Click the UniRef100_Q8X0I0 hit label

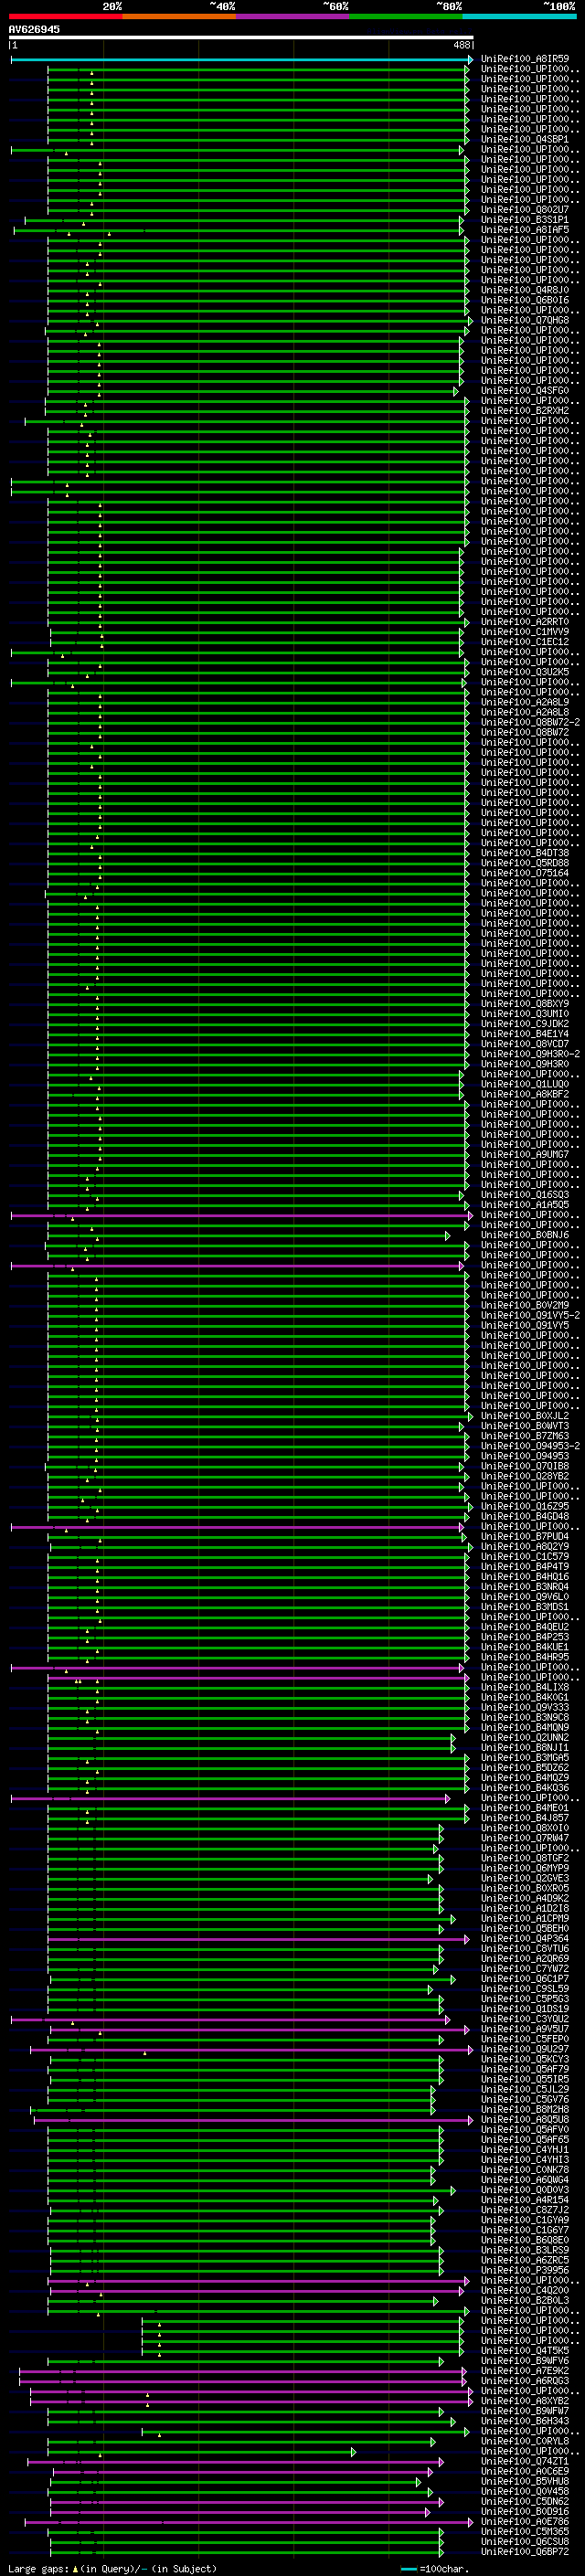click(x=525, y=1828)
